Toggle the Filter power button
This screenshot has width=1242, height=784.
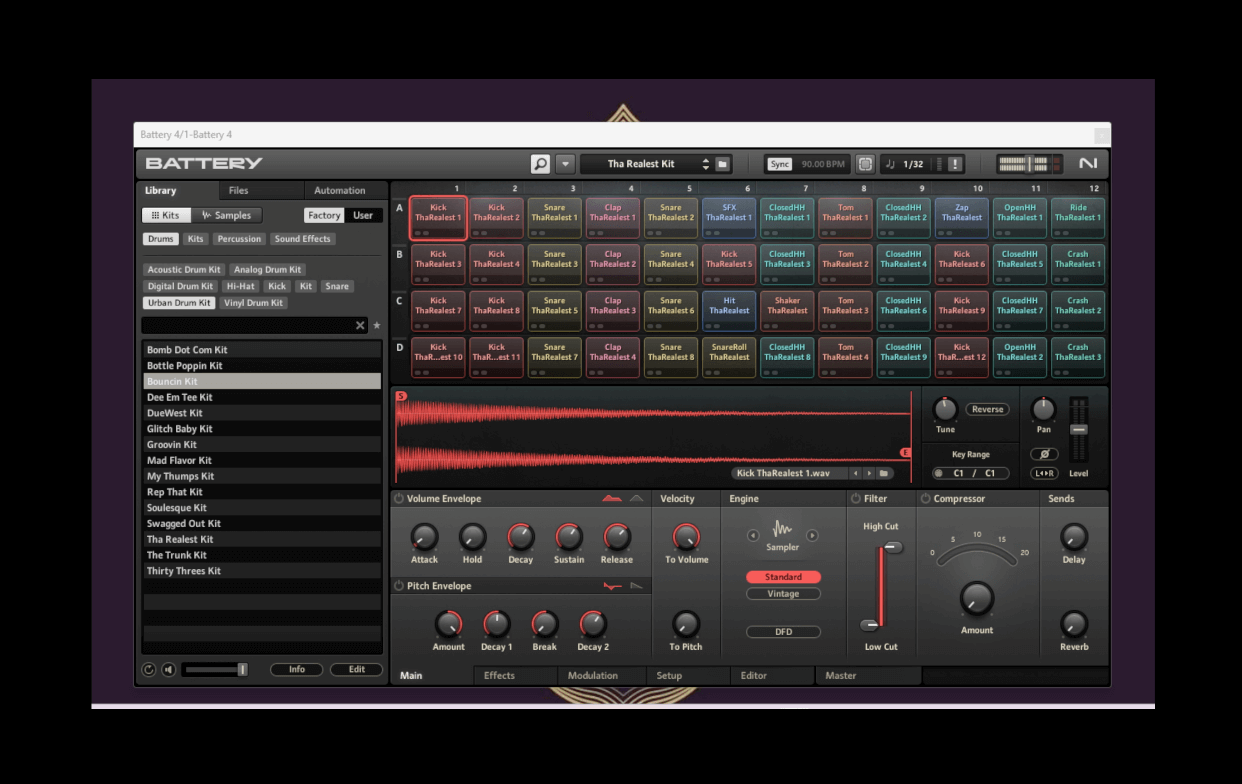tap(855, 499)
